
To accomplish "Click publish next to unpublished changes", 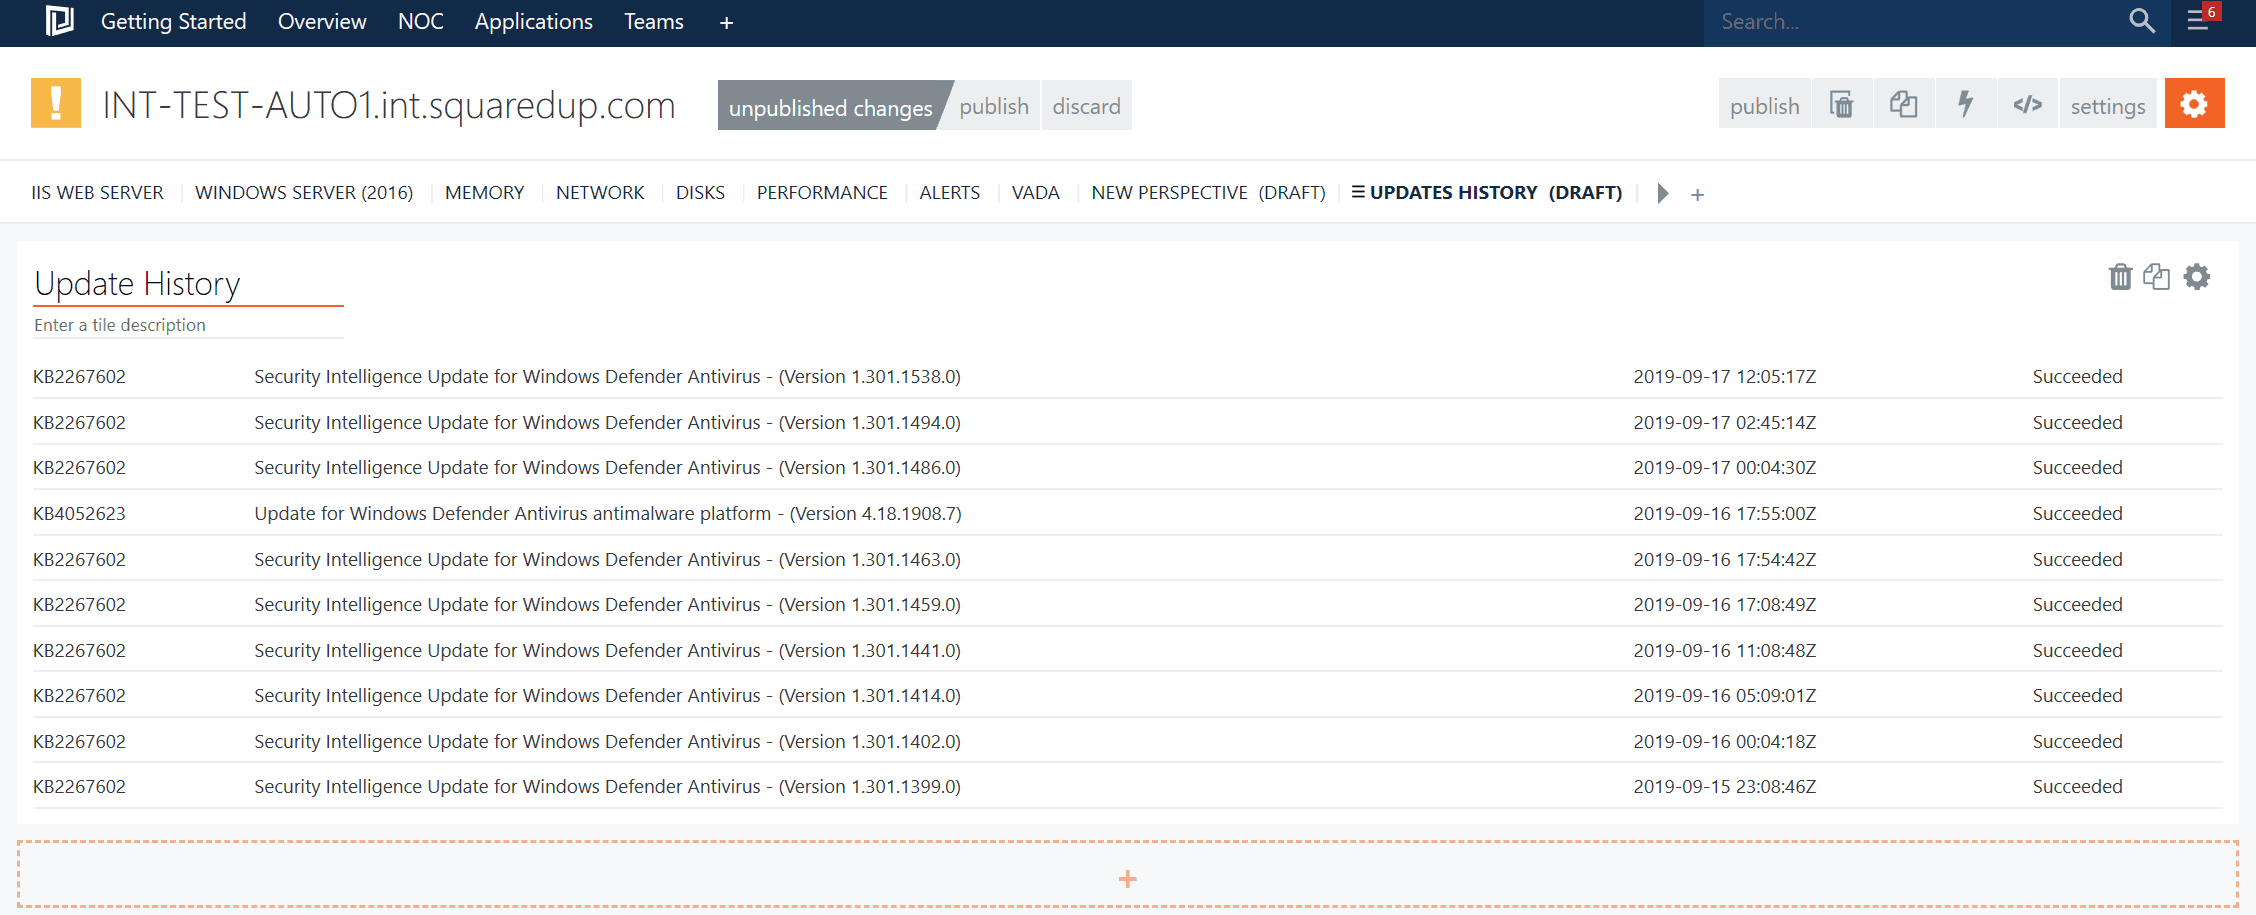I will [x=993, y=106].
